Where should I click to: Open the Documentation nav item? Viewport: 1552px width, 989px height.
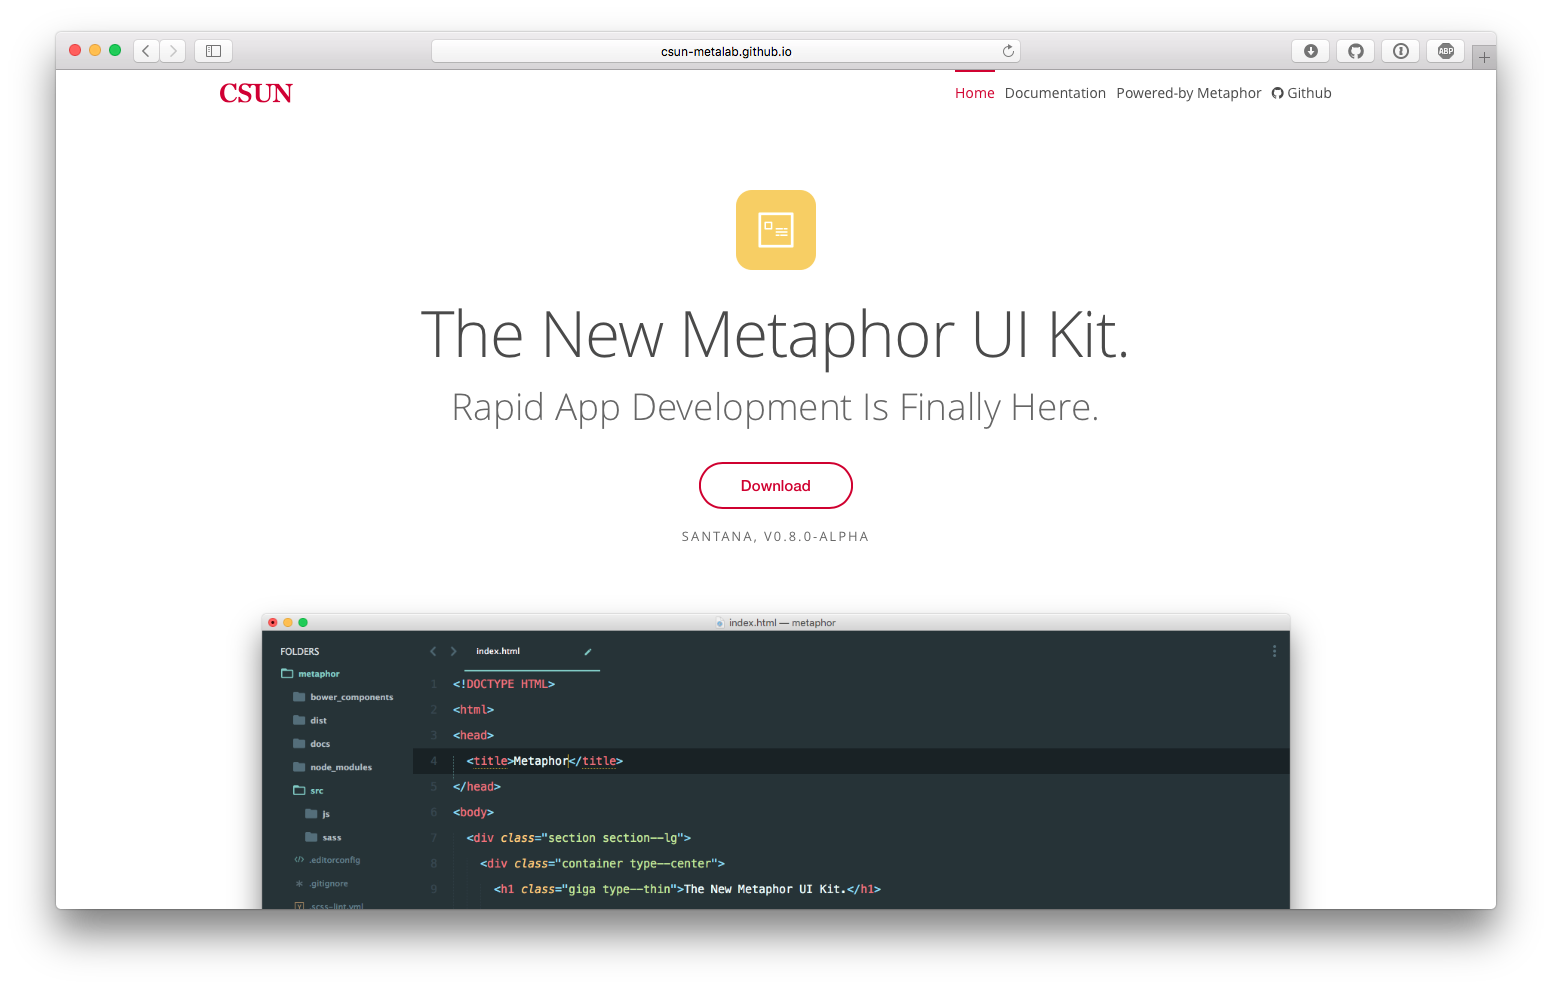click(1055, 93)
